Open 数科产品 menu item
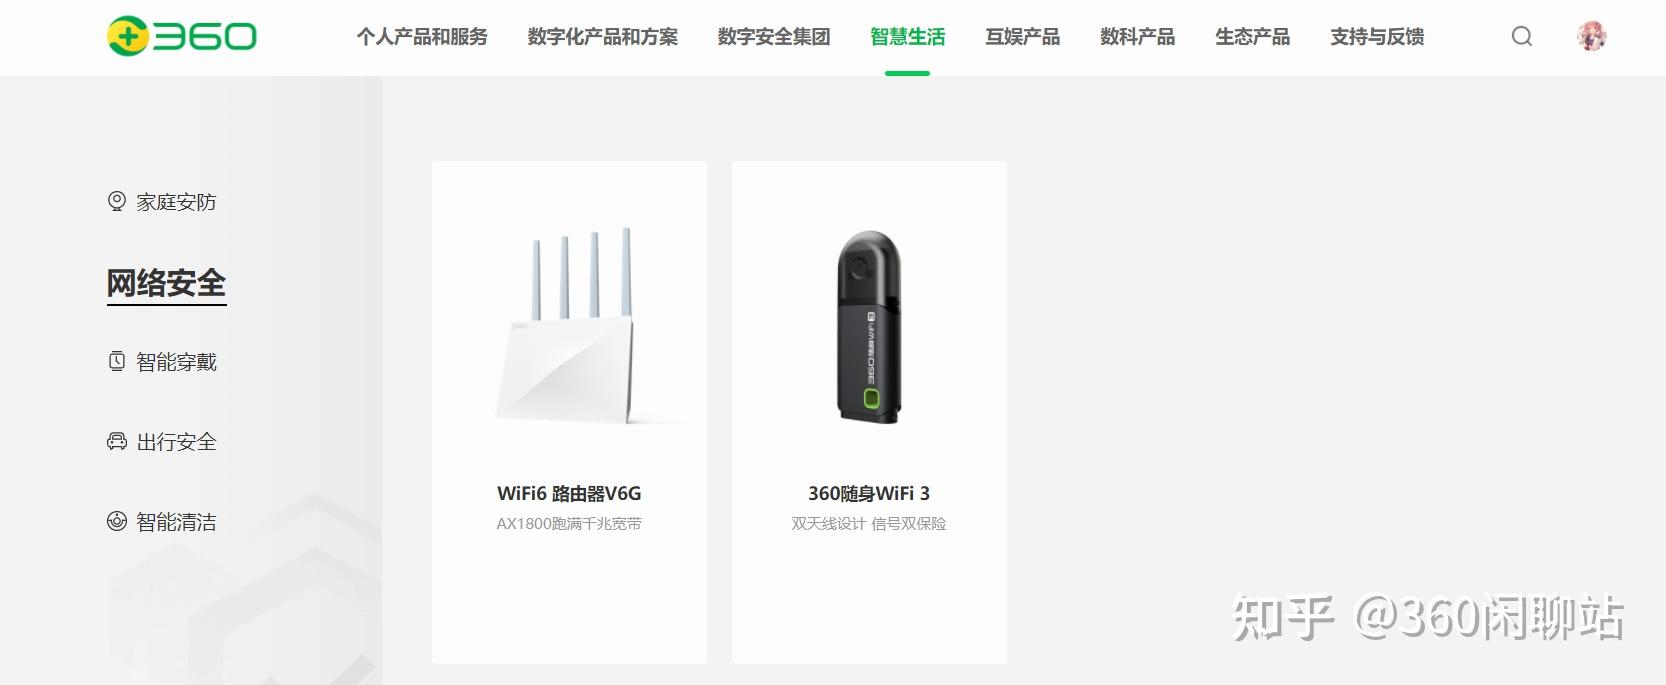Image resolution: width=1666 pixels, height=685 pixels. click(1137, 37)
